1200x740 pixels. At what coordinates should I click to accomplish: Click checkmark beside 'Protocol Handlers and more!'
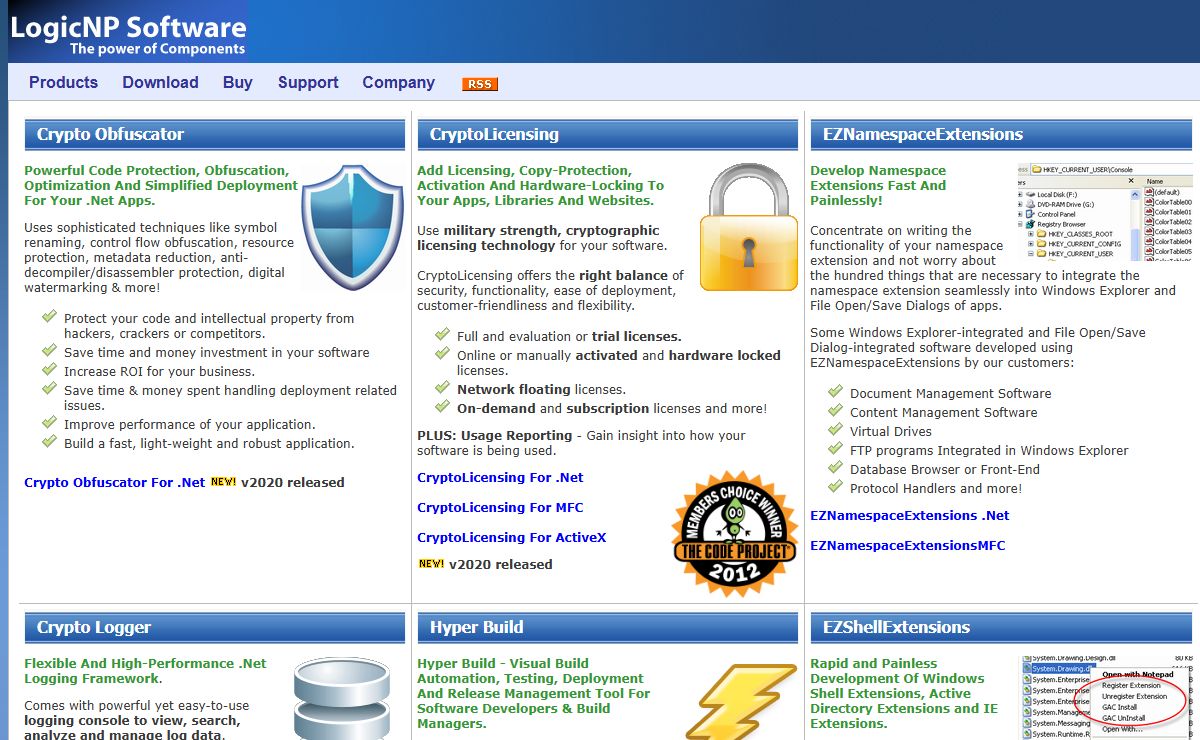[835, 486]
